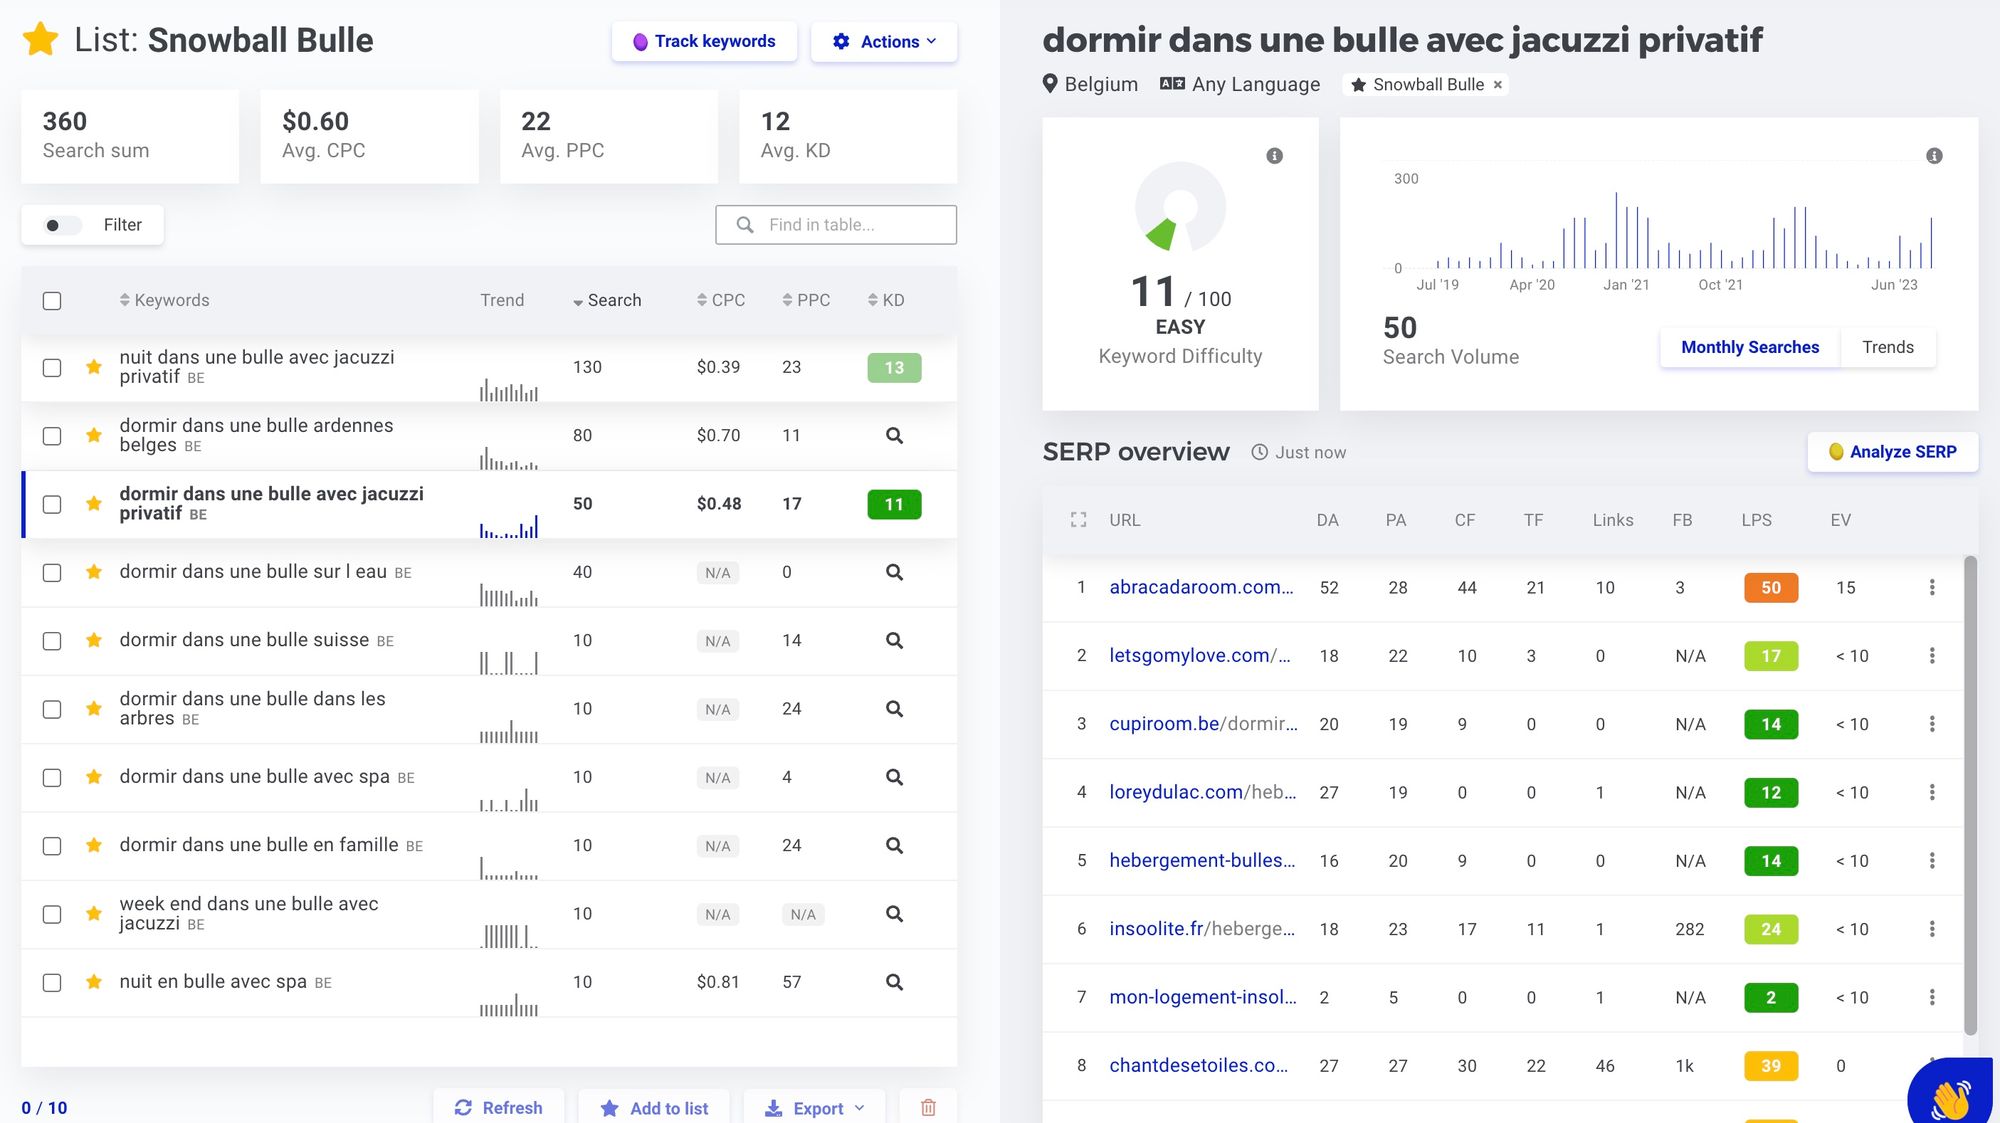Select the Monthly Searches tab
The image size is (2000, 1123).
tap(1749, 347)
